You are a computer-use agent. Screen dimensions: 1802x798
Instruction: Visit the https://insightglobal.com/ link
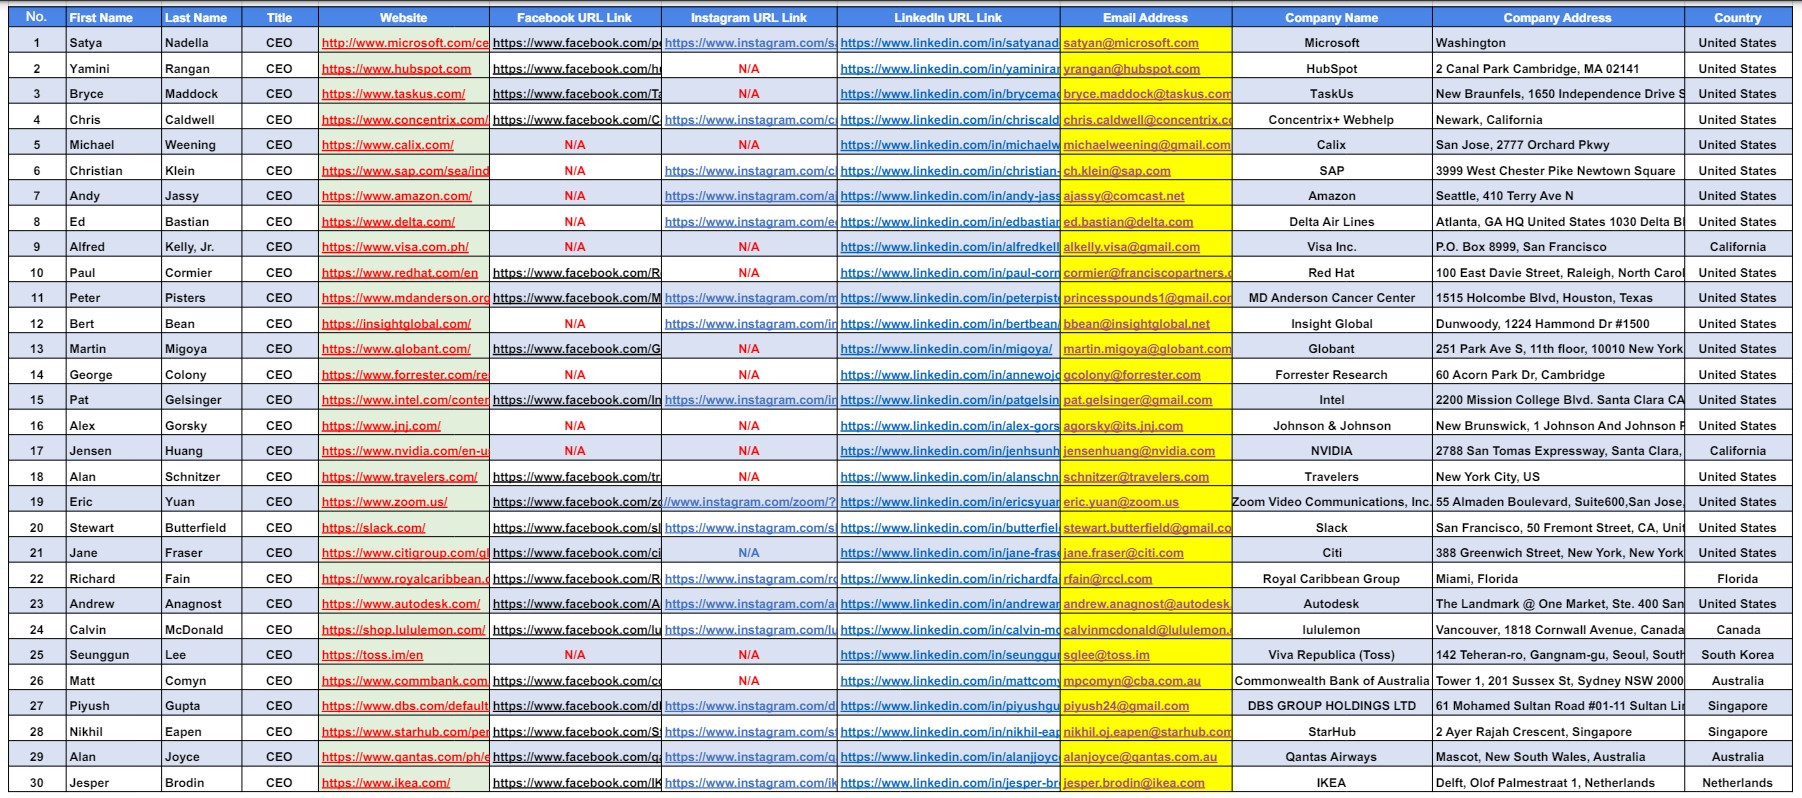pos(396,324)
